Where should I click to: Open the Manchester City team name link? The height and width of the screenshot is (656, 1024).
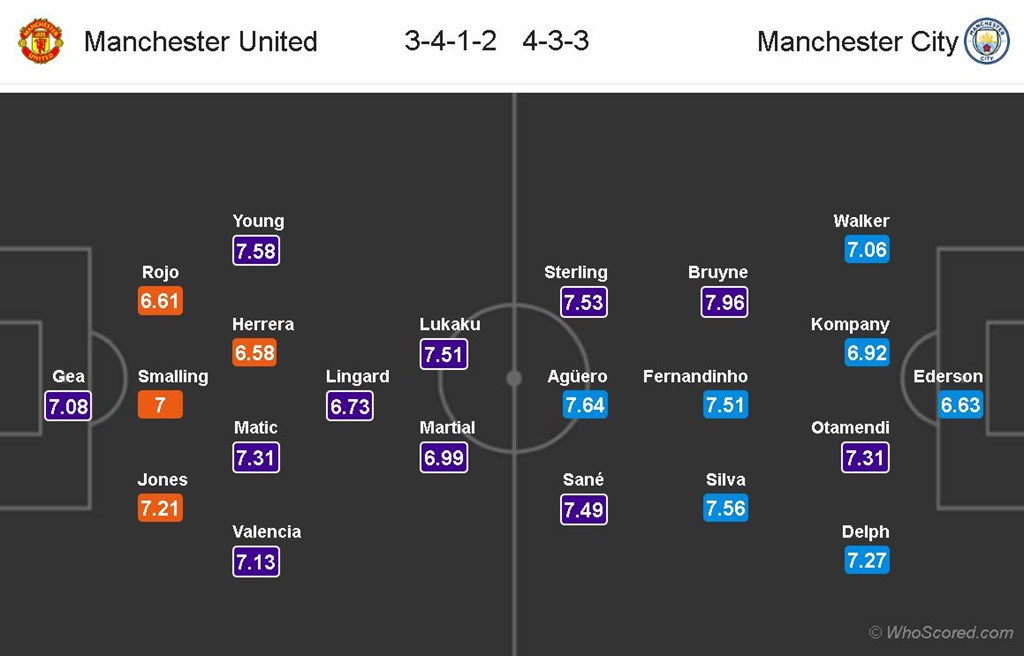click(857, 41)
